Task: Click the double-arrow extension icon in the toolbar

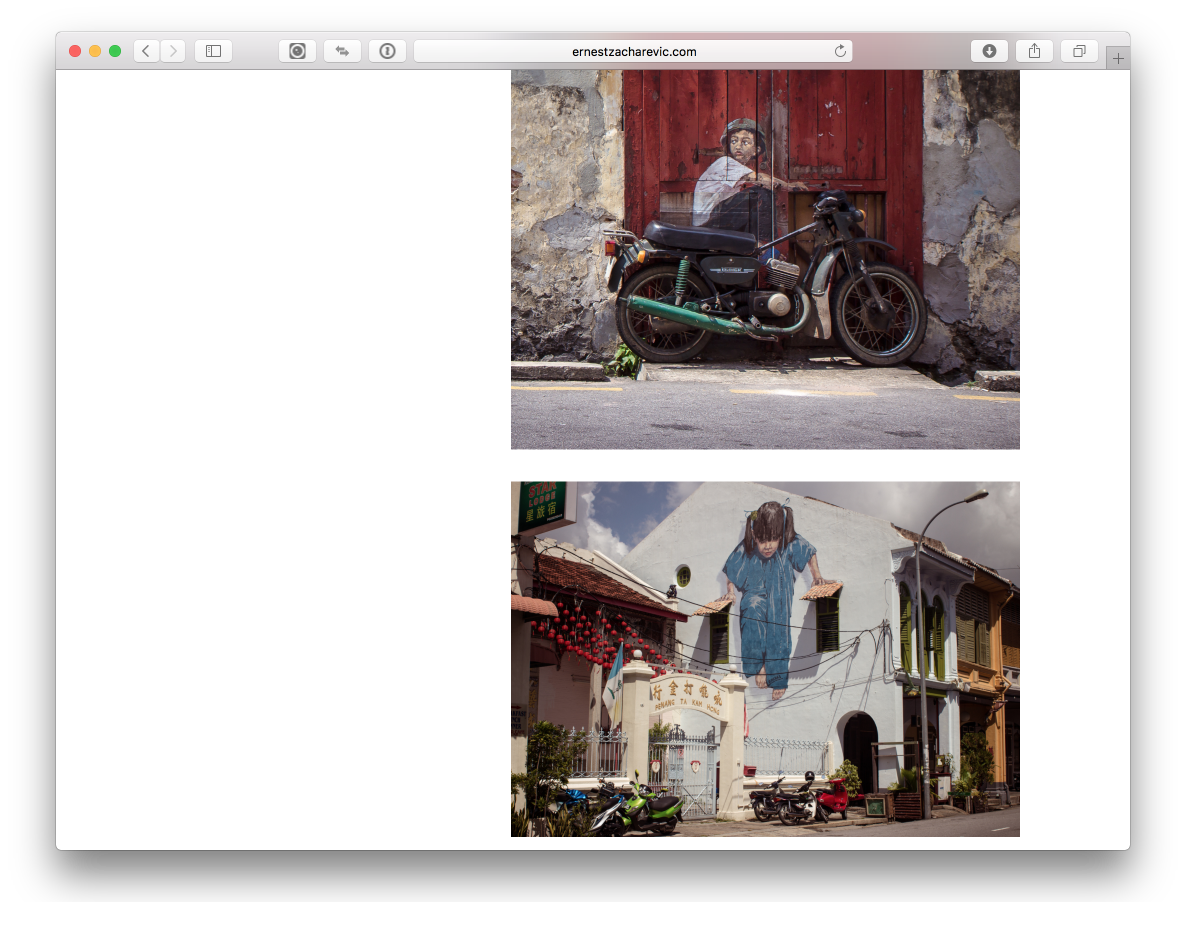Action: tap(342, 51)
